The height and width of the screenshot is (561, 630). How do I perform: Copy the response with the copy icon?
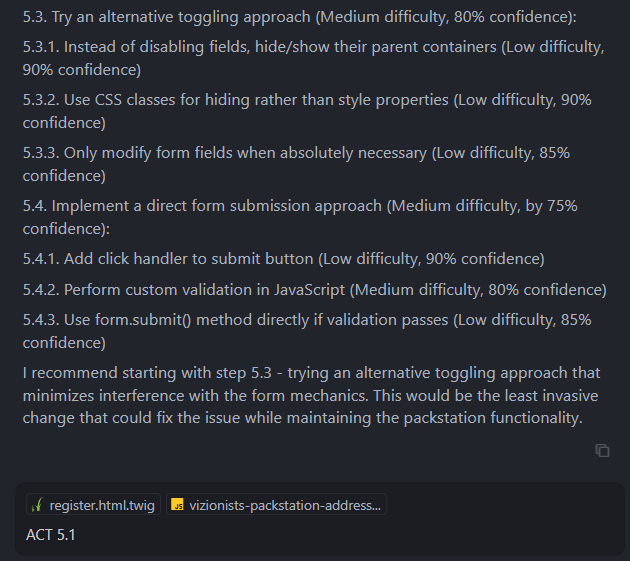tap(602, 450)
